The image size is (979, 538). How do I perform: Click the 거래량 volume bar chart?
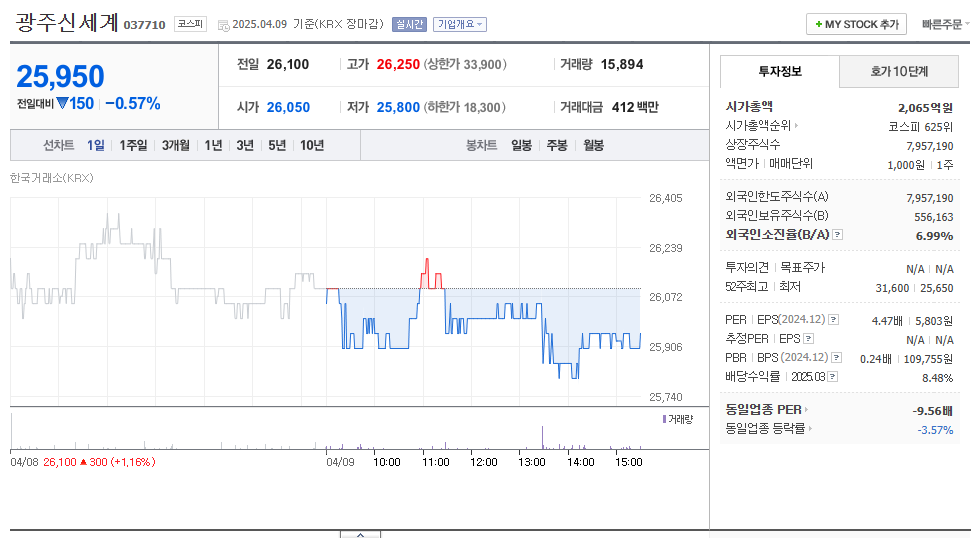[326, 431]
